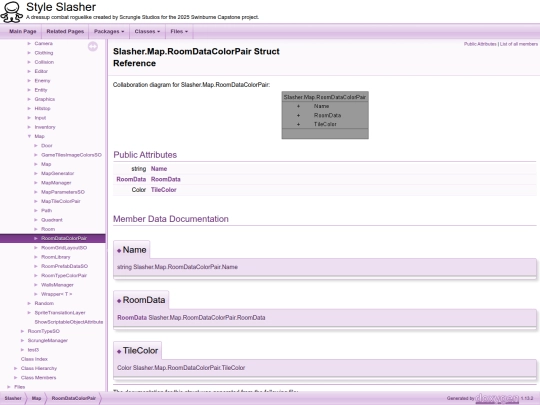This screenshot has width=540, height=405.
Task: Open ScrungleManager tree item
Action: pyautogui.click(x=48, y=341)
